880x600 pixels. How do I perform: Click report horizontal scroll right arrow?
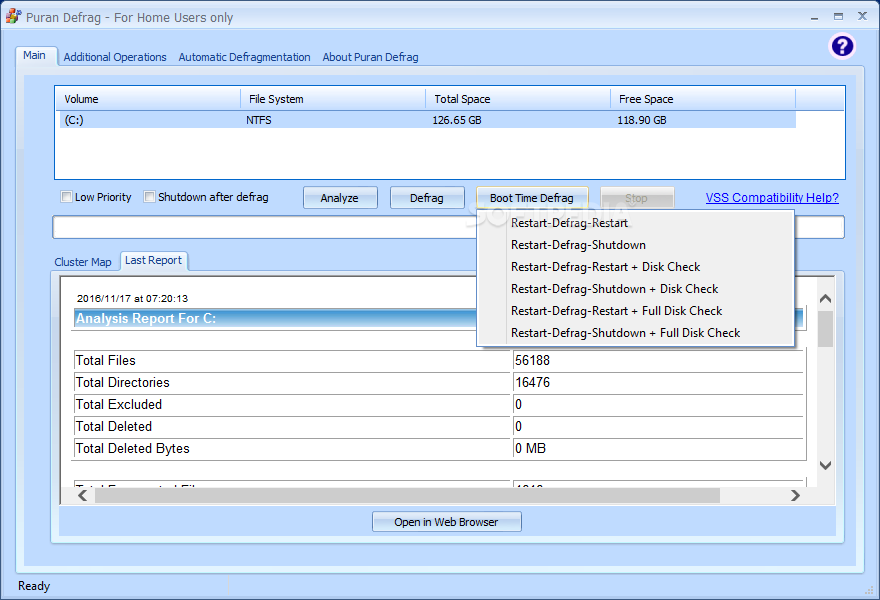795,496
